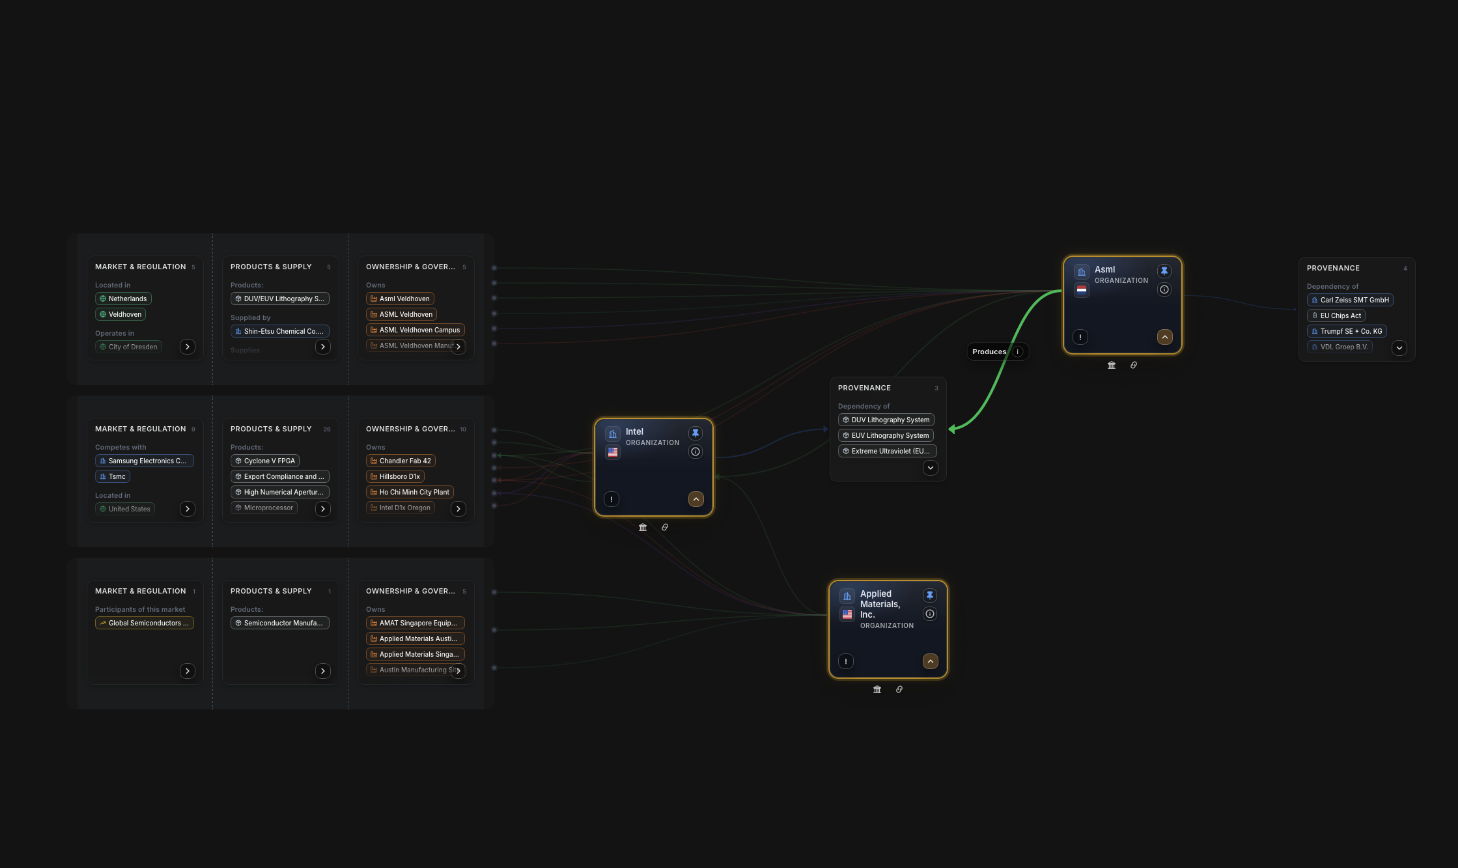Click the Chandler Fab 42 owned facility tag
This screenshot has width=1458, height=868.
[x=400, y=460]
